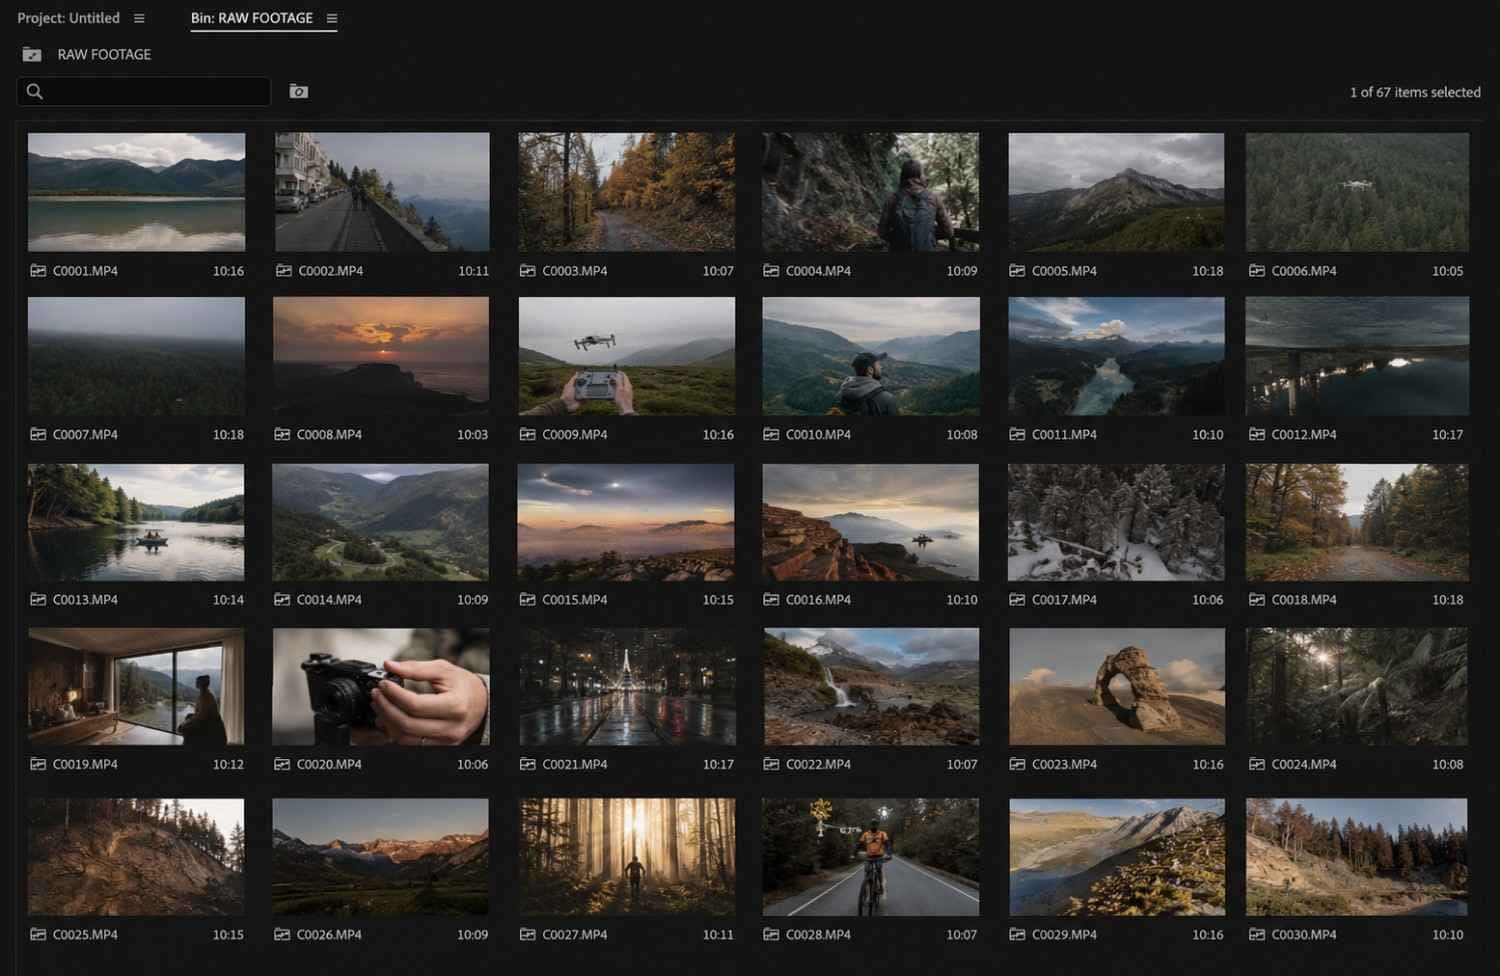Click the clip badge icon beside C0012.MP4
This screenshot has width=1500, height=976.
pos(1257,435)
